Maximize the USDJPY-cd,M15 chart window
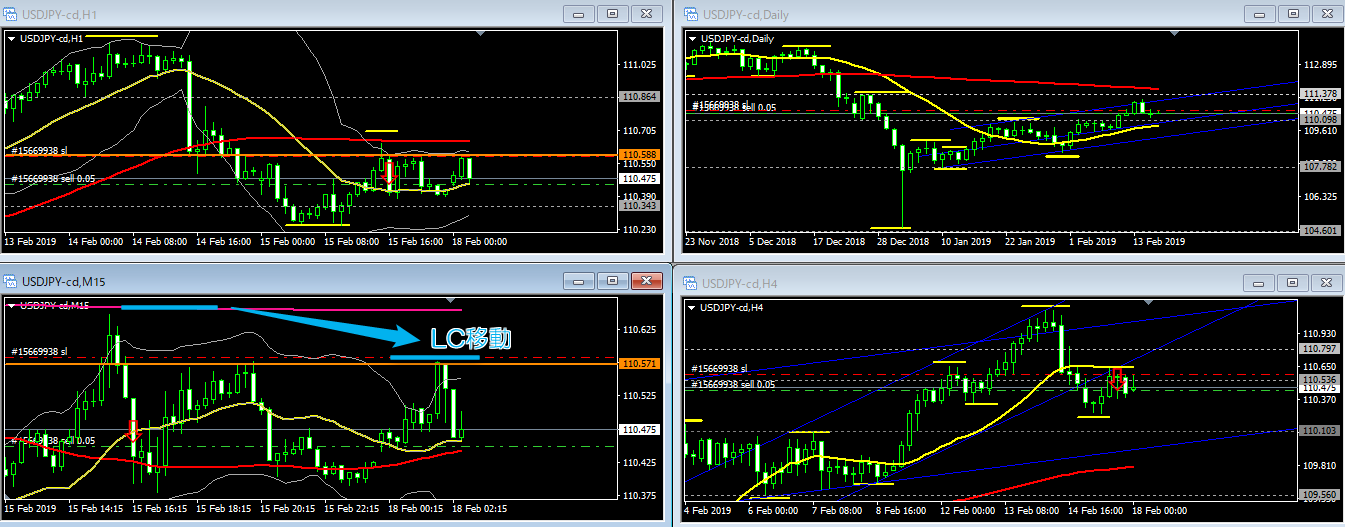 [x=612, y=282]
